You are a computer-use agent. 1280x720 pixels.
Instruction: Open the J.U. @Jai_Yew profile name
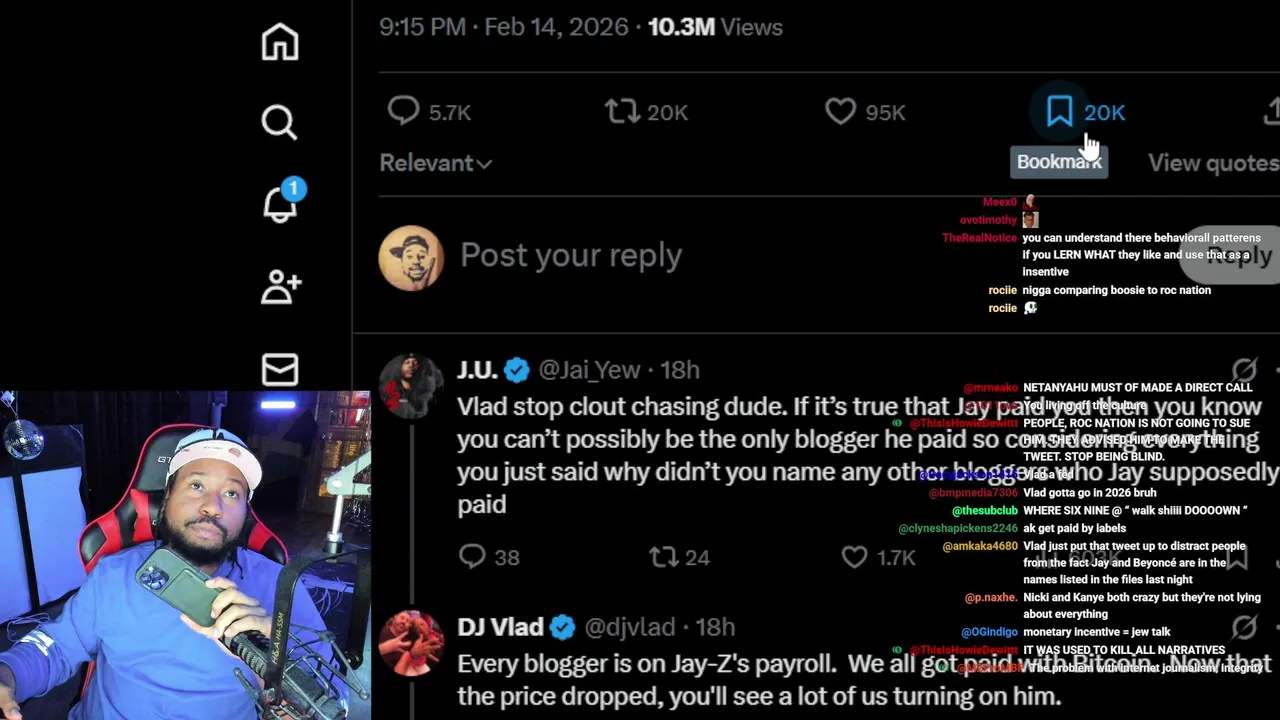tap(476, 370)
